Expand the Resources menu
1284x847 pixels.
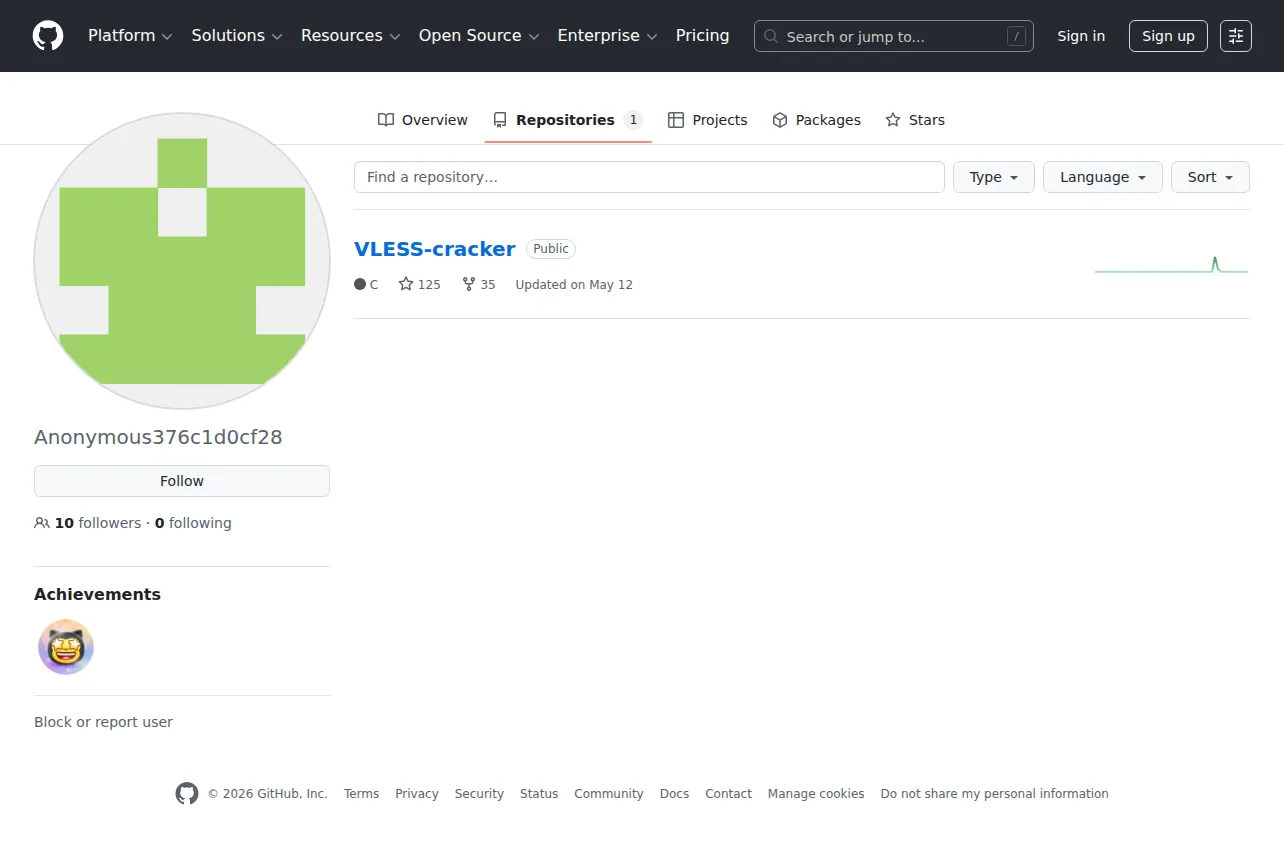tap(351, 36)
